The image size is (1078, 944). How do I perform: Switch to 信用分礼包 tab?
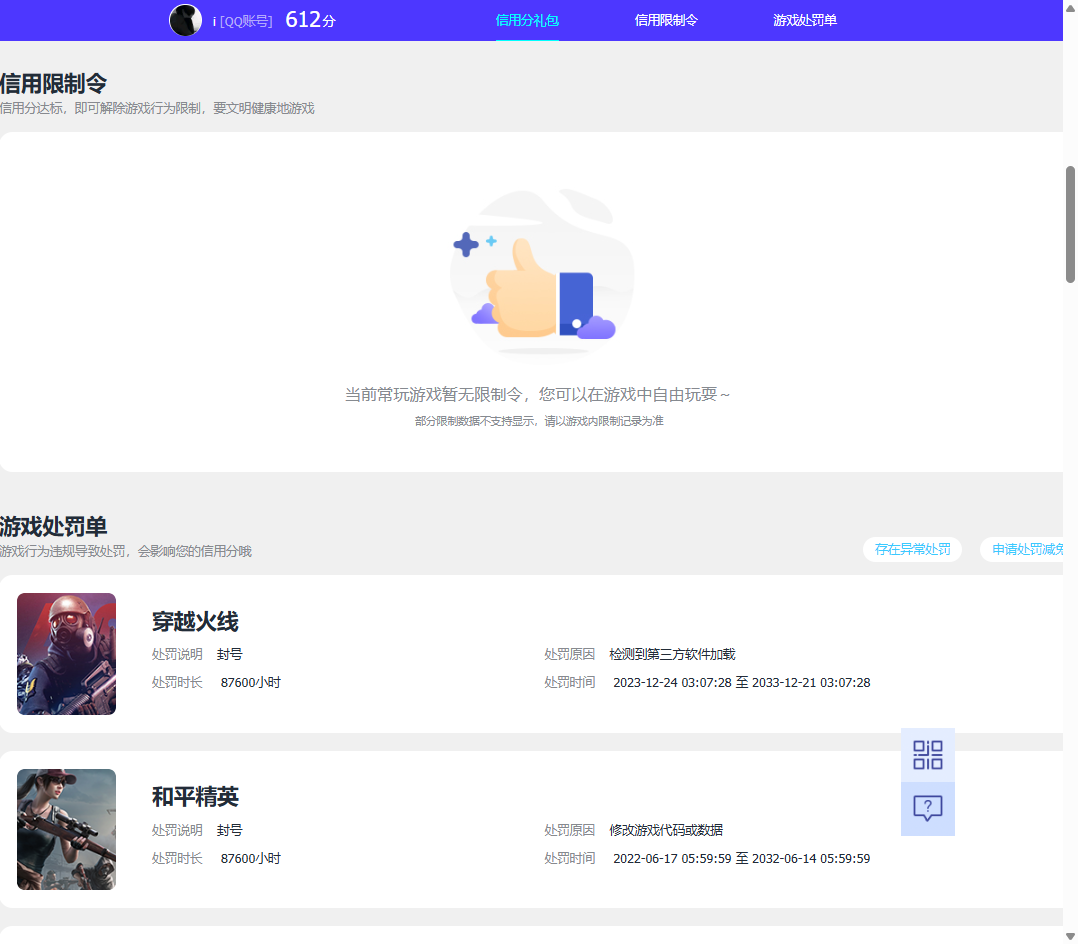527,21
